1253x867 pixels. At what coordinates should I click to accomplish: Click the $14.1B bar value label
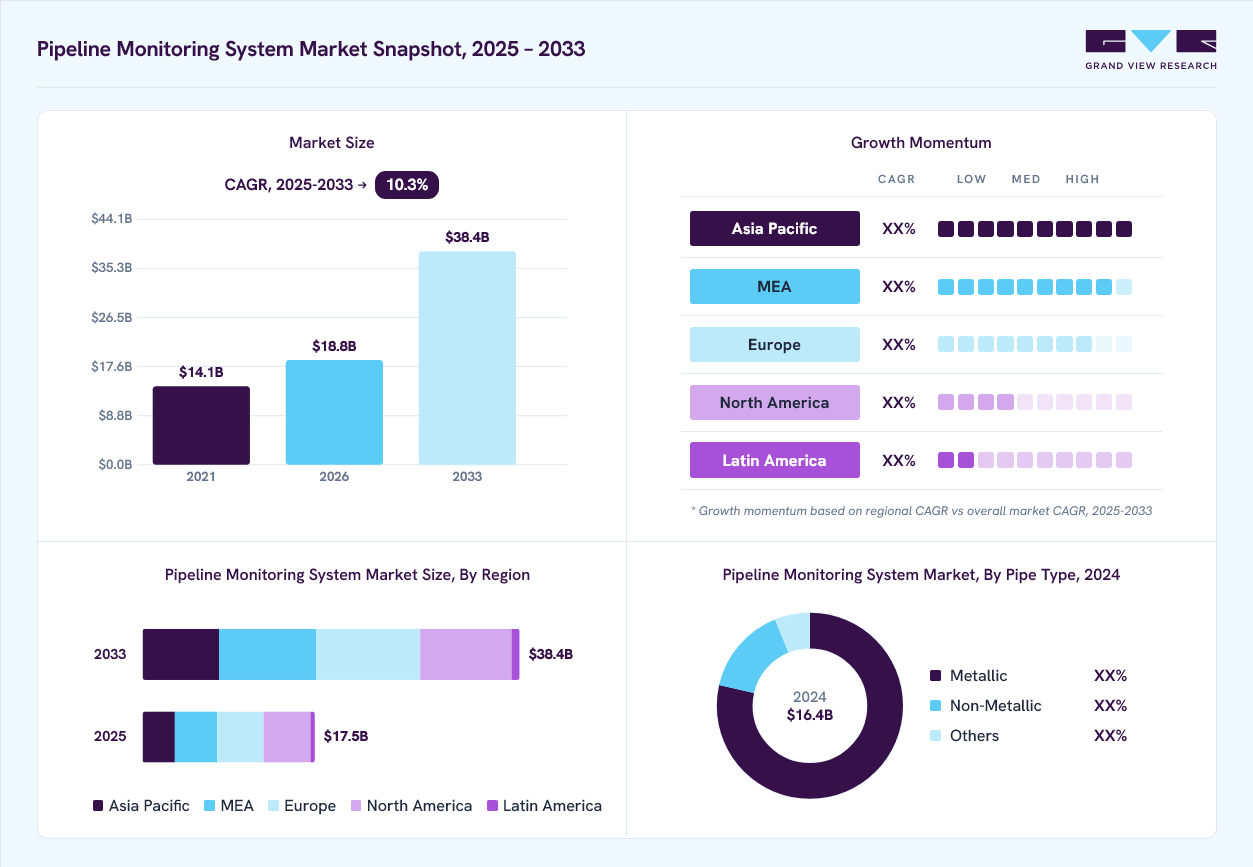pos(201,372)
